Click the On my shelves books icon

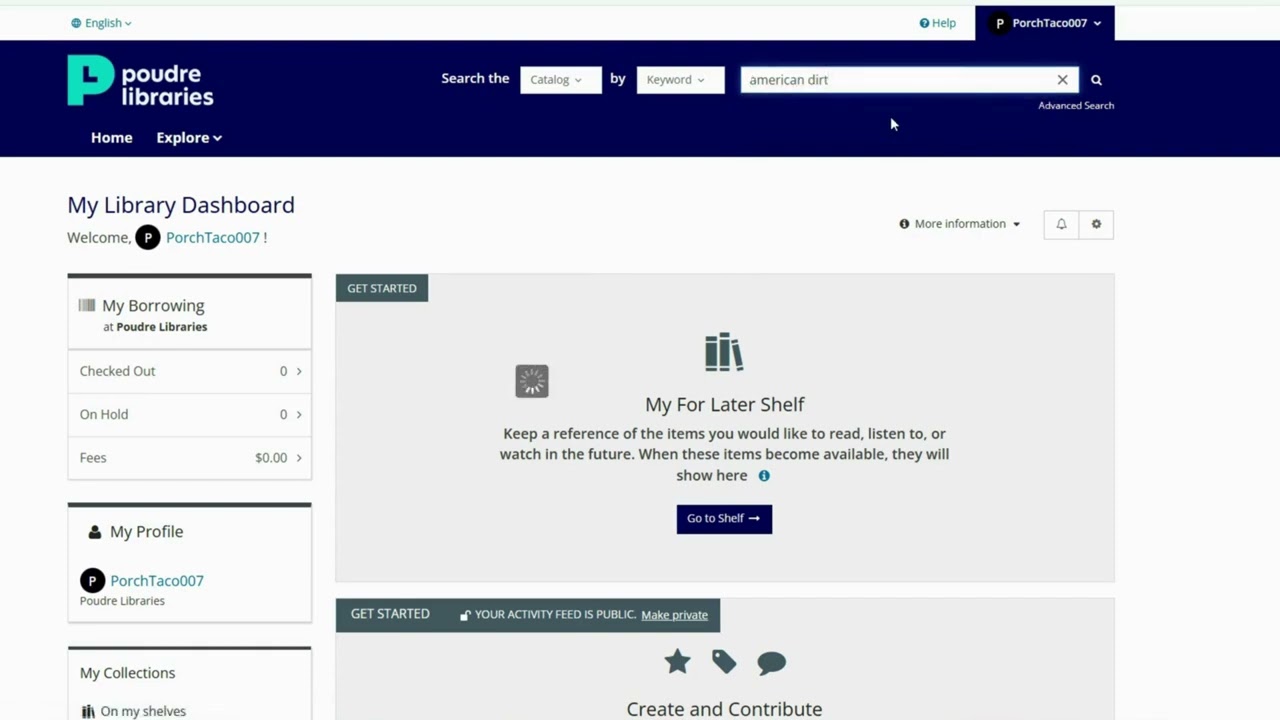88,712
